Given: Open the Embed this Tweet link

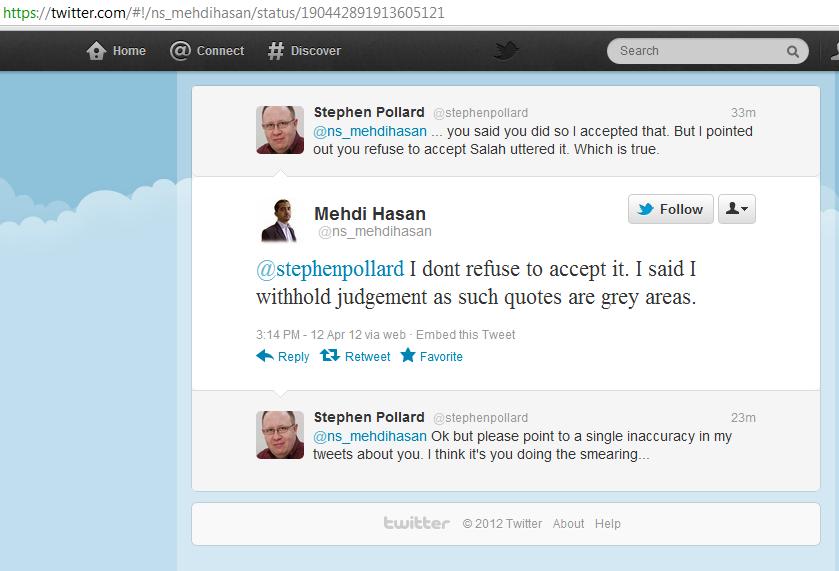Looking at the screenshot, I should (x=466, y=335).
